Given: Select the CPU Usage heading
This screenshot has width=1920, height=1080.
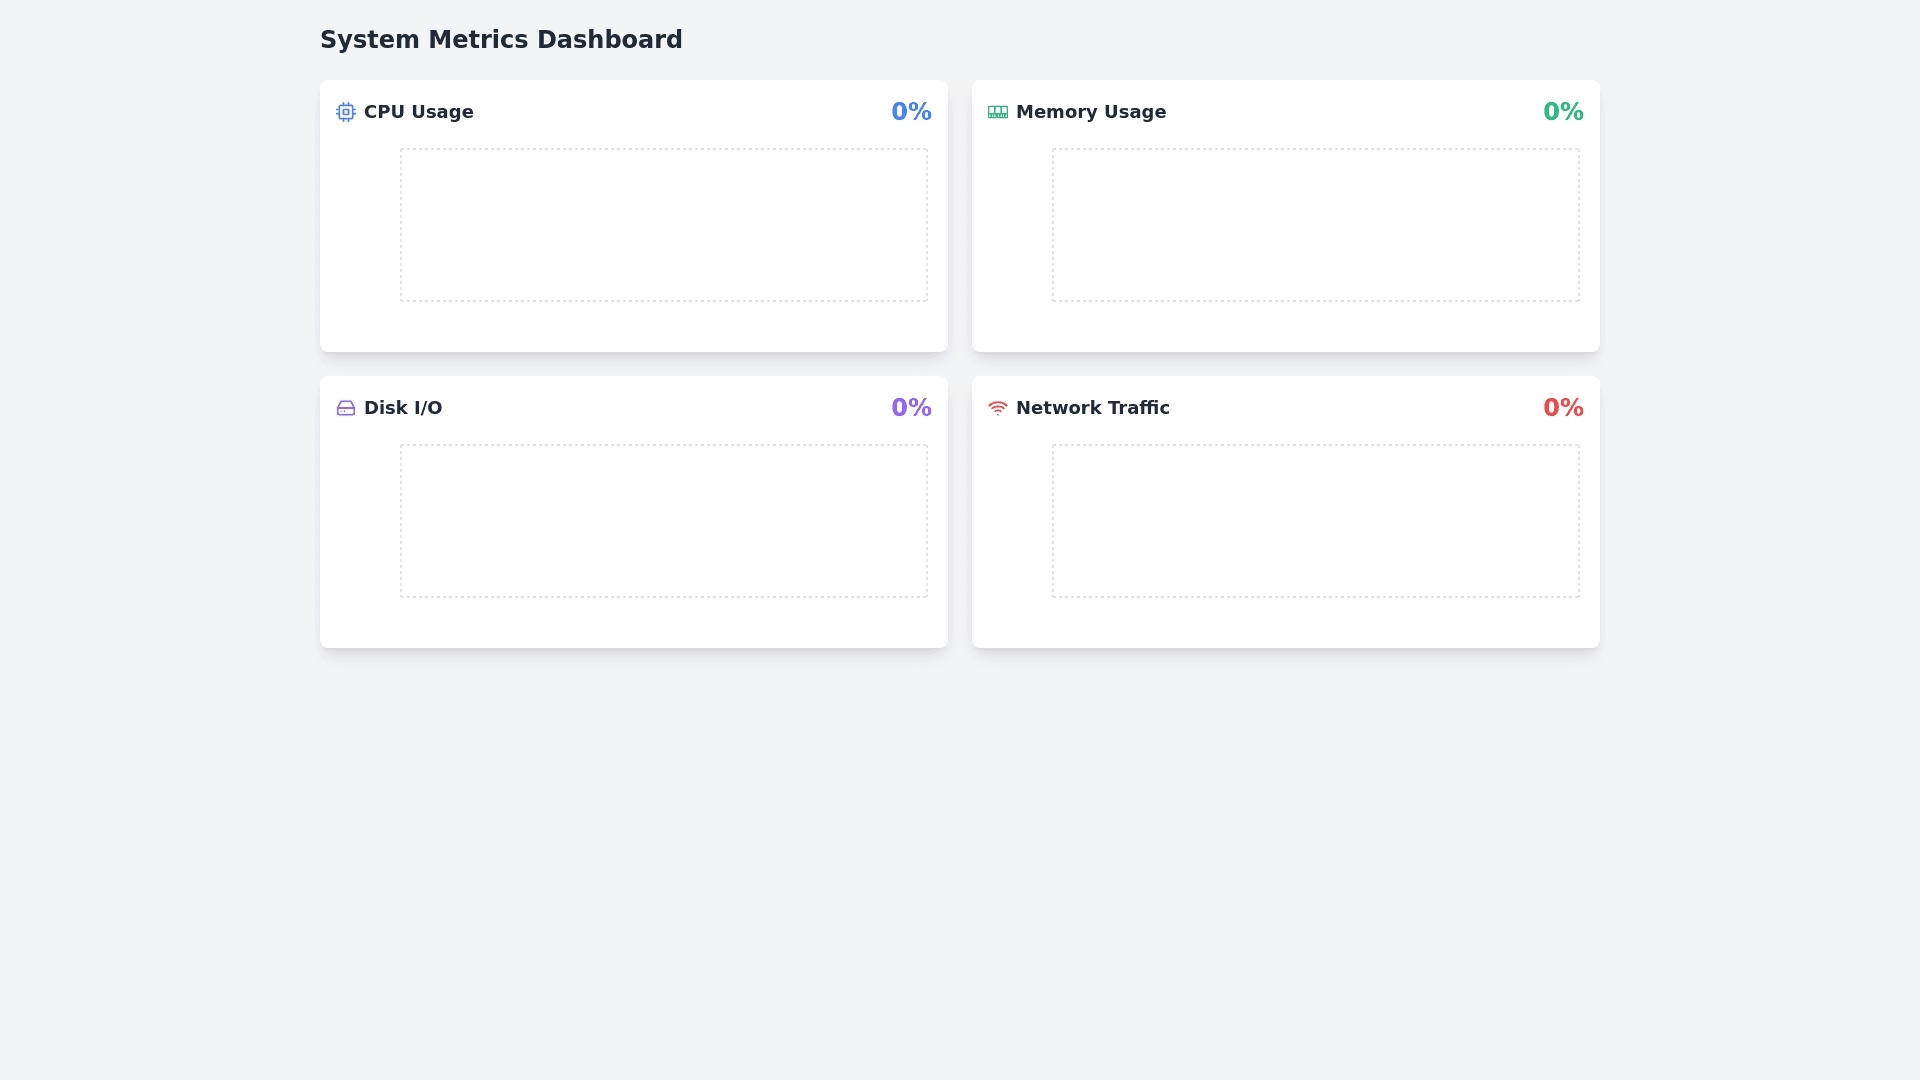Looking at the screenshot, I should point(418,112).
